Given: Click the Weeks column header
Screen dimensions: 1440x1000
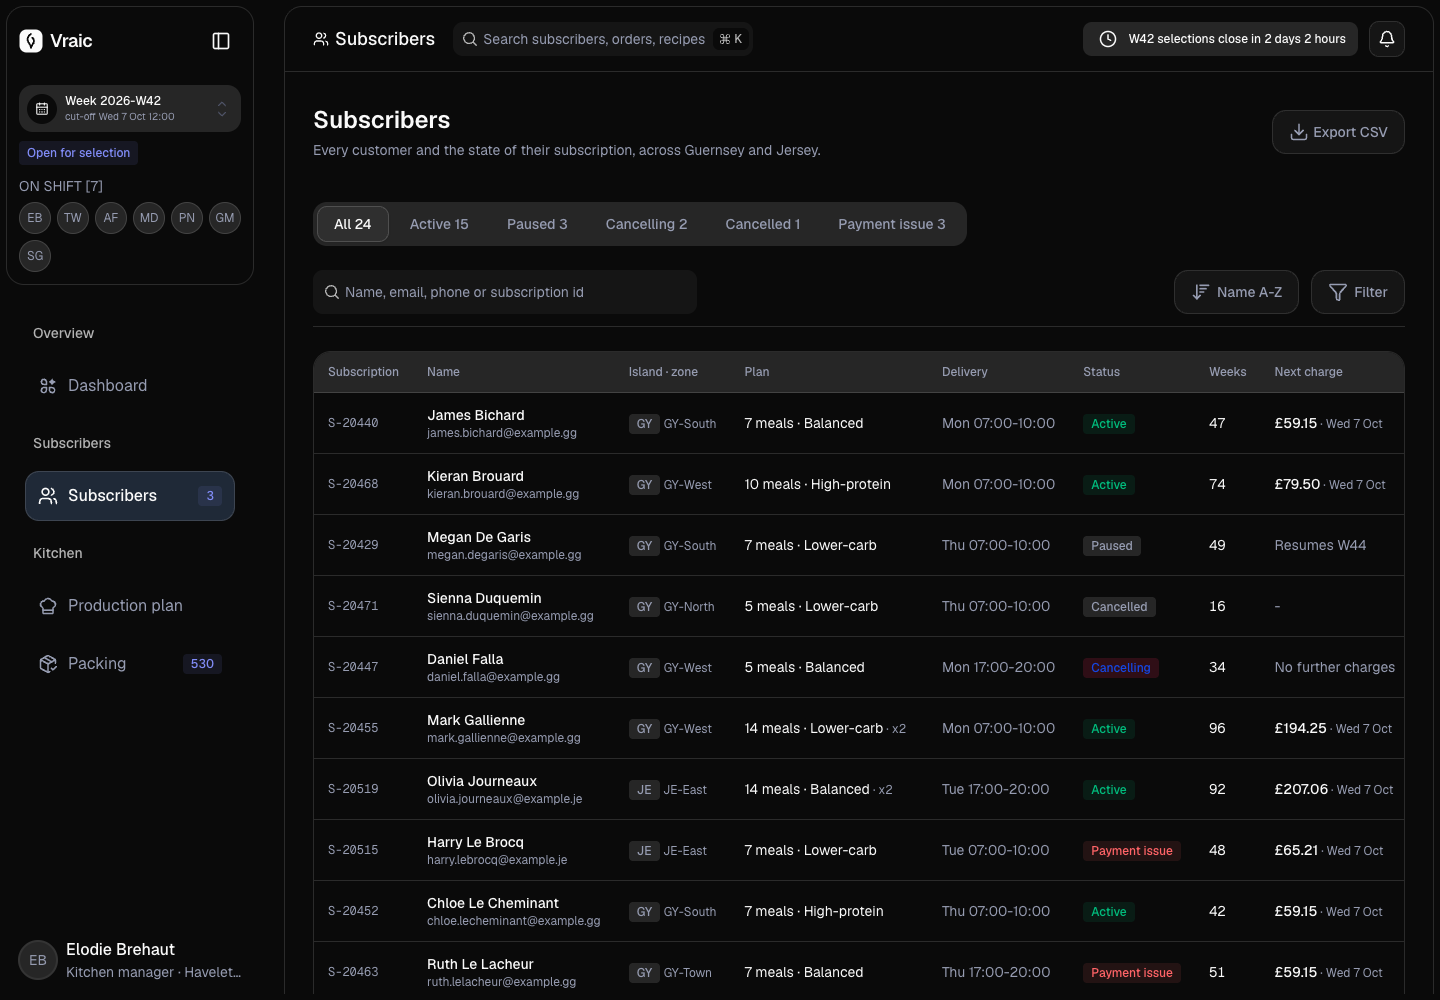Looking at the screenshot, I should [x=1227, y=372].
